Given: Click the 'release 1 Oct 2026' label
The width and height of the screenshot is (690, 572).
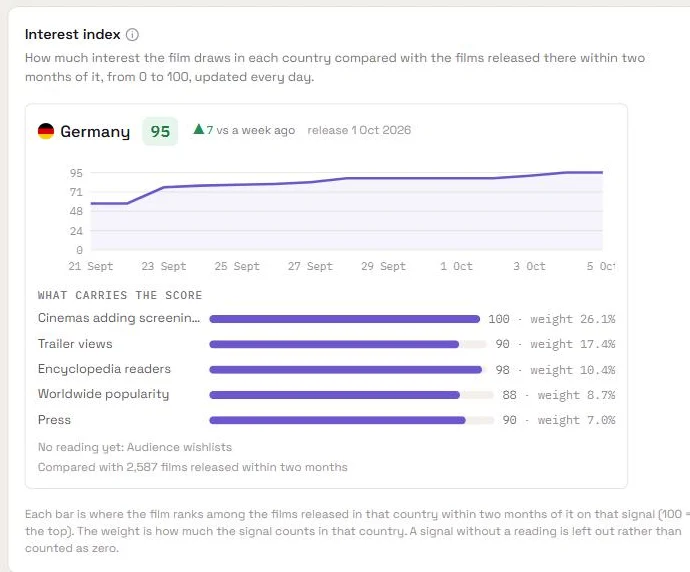Looking at the screenshot, I should pos(359,130).
